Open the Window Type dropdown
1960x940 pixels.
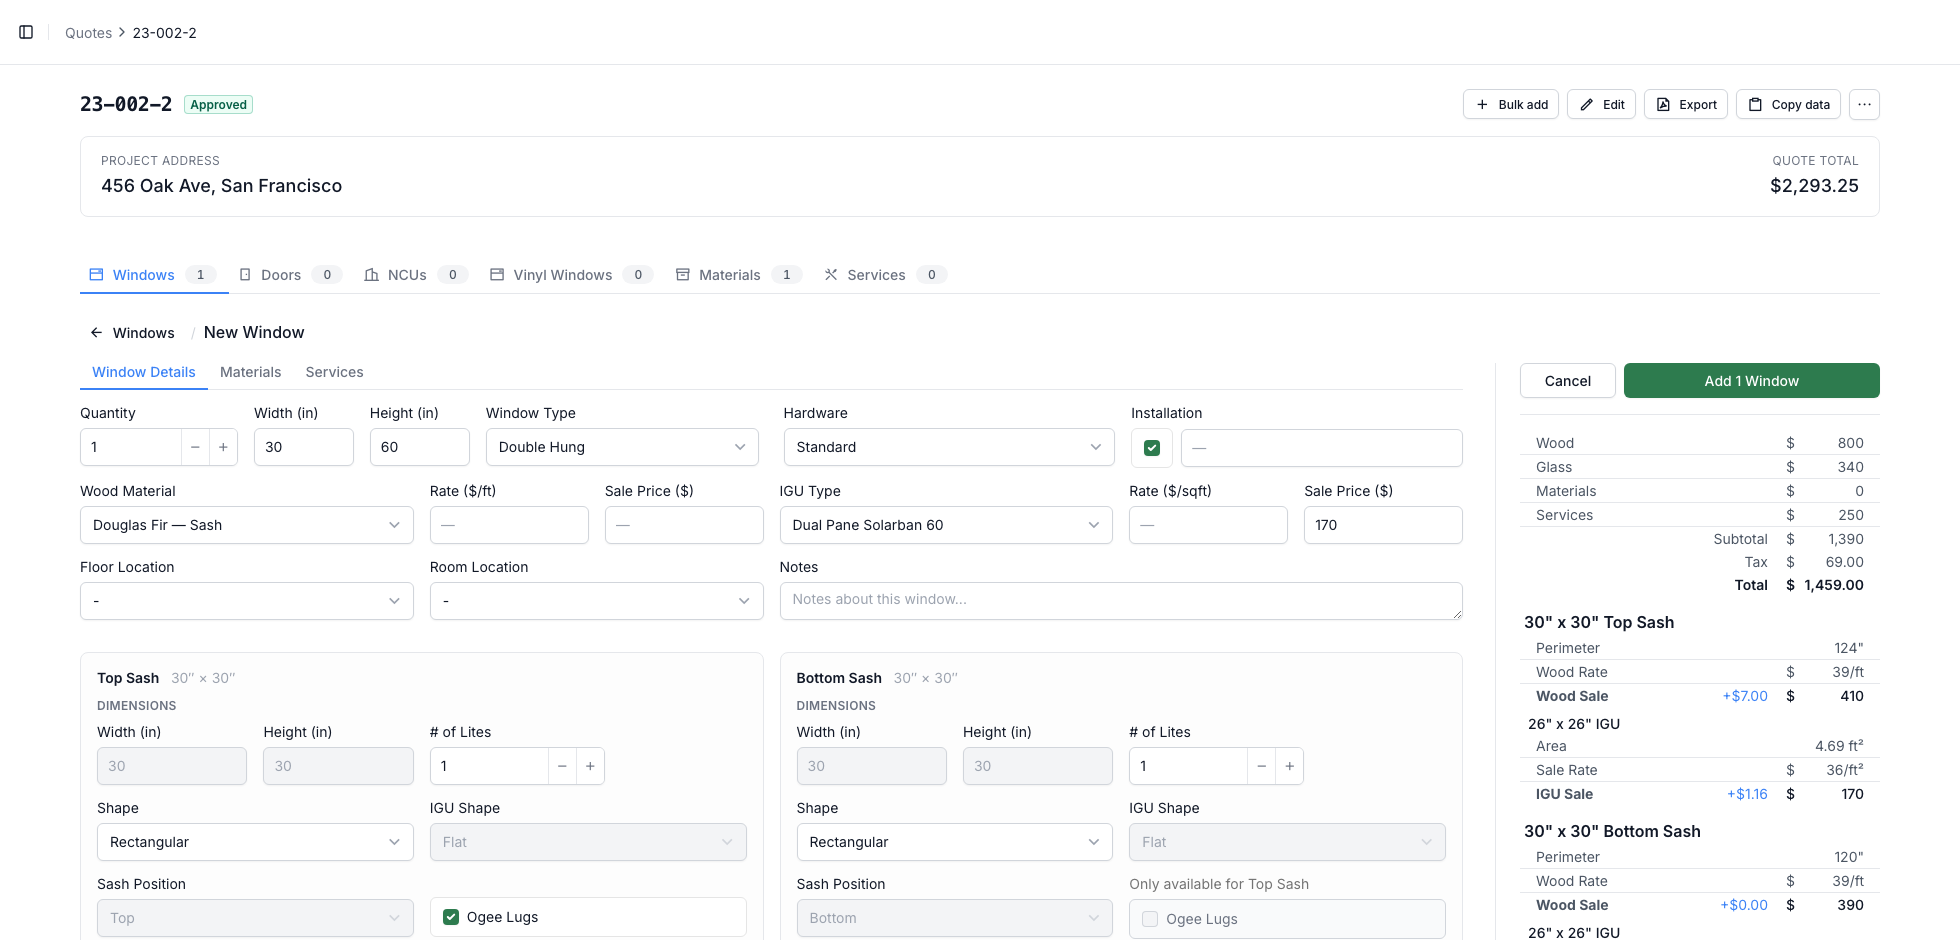pyautogui.click(x=622, y=447)
